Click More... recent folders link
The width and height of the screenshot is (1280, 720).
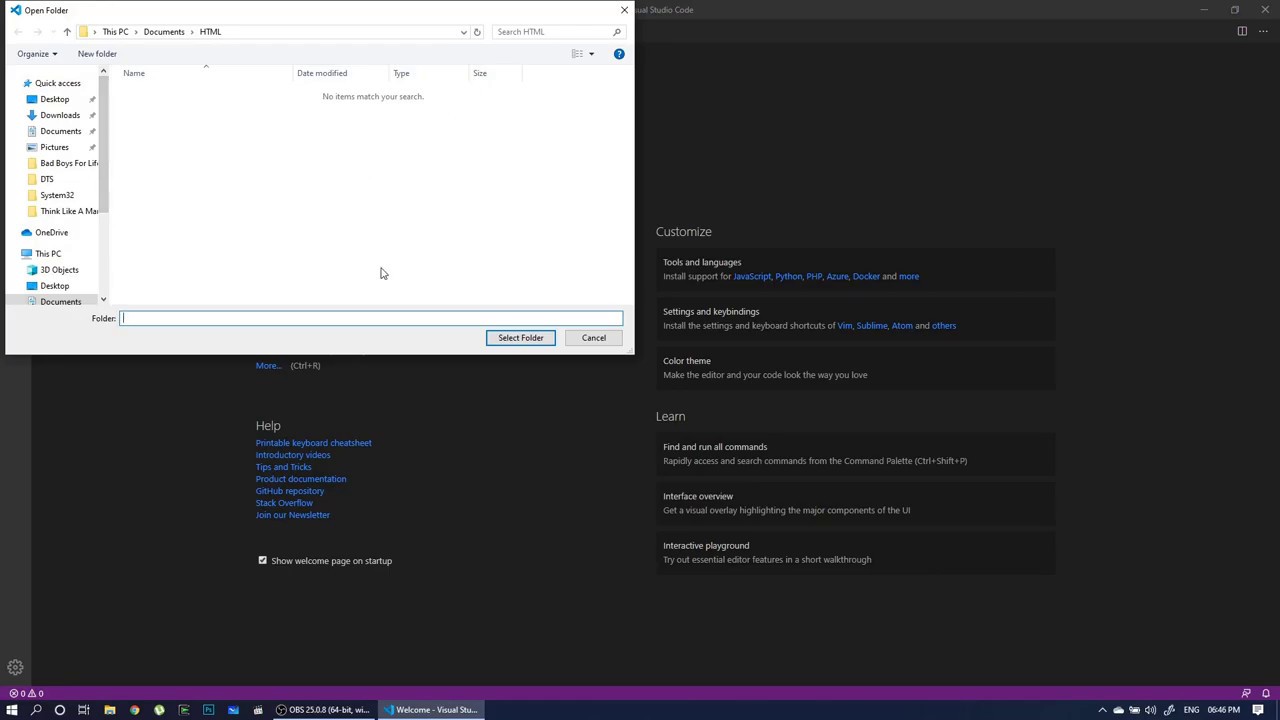point(268,366)
